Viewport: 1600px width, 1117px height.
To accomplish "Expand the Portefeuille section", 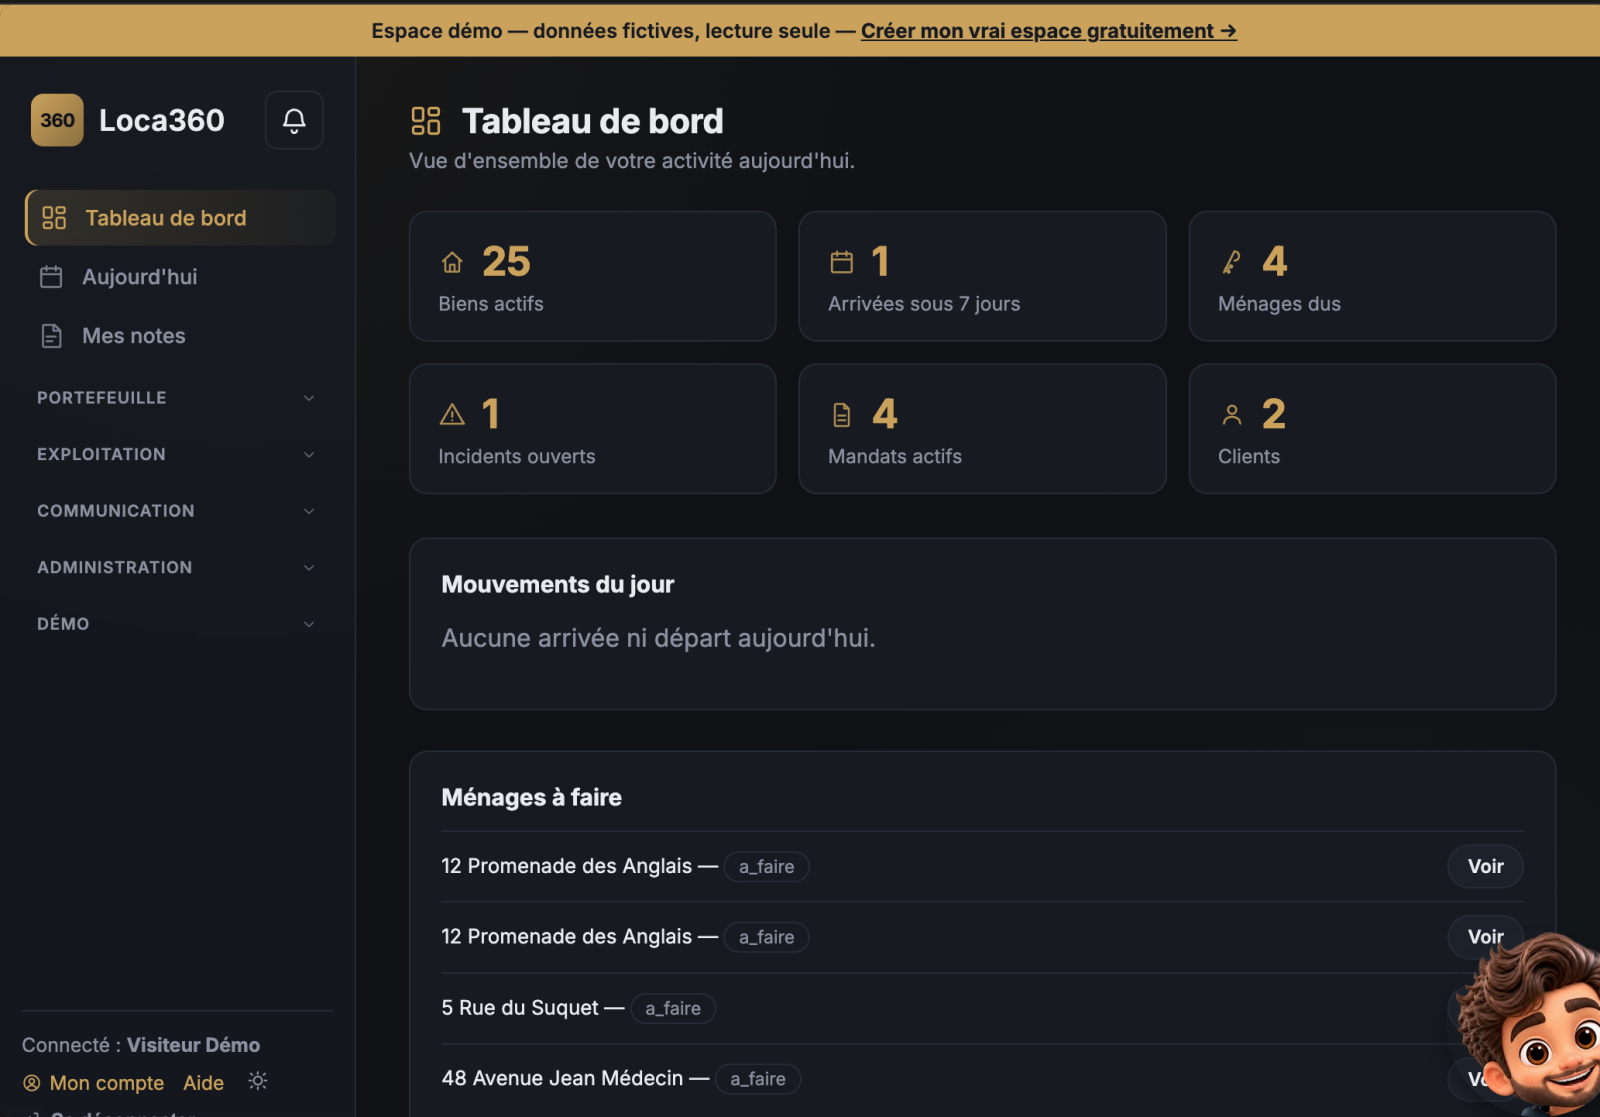I will 175,398.
